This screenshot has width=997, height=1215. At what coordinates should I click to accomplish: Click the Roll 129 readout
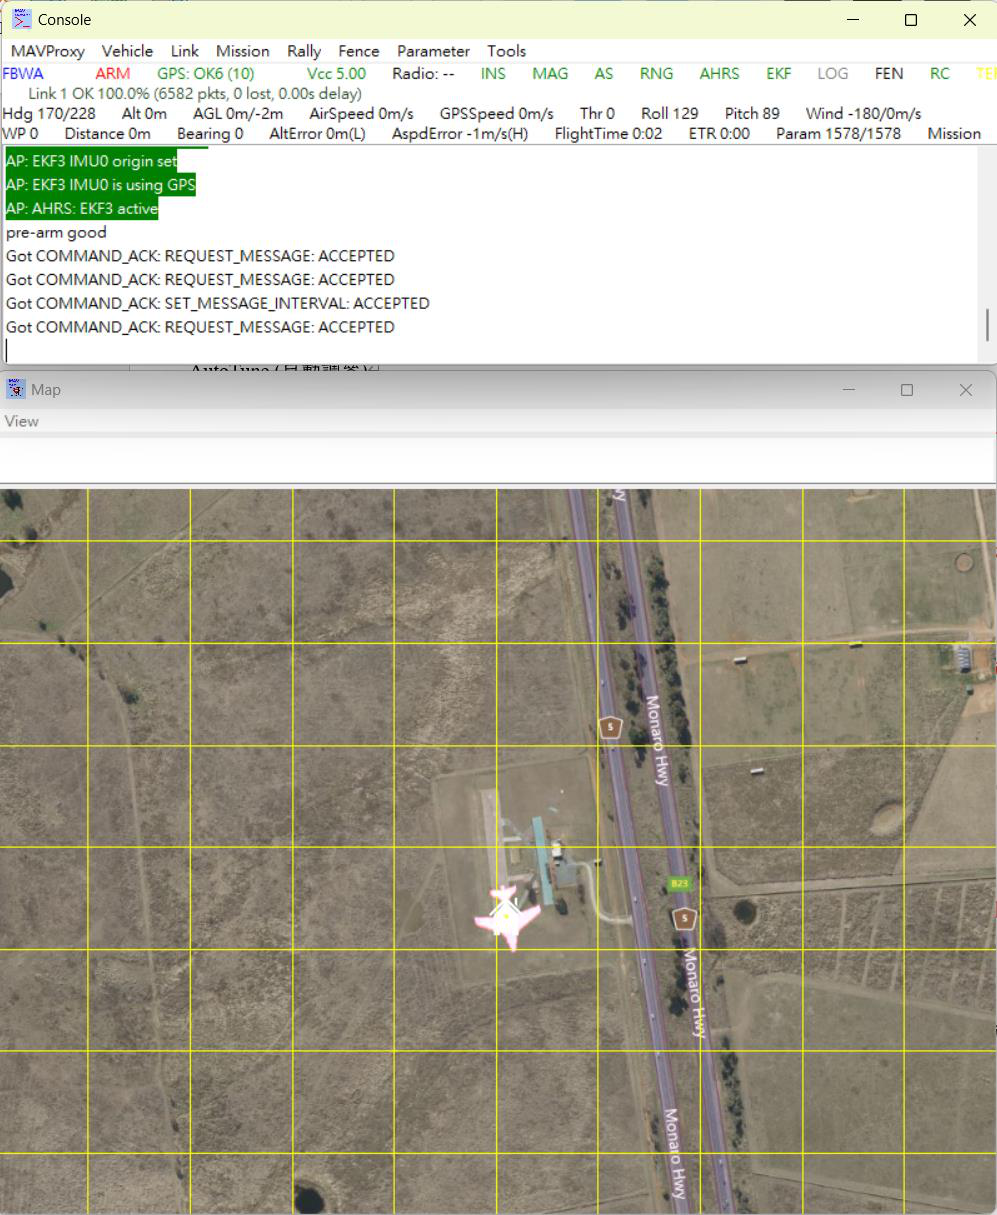click(670, 113)
